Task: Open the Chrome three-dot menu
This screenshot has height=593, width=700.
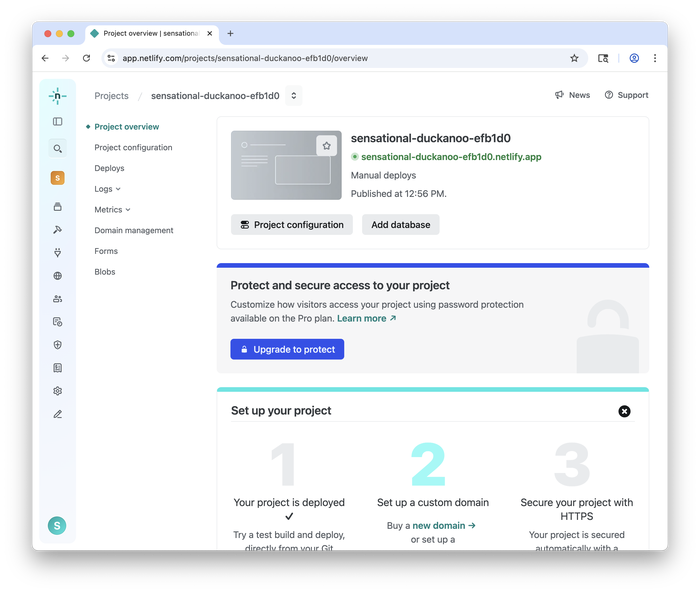Action: pos(655,58)
